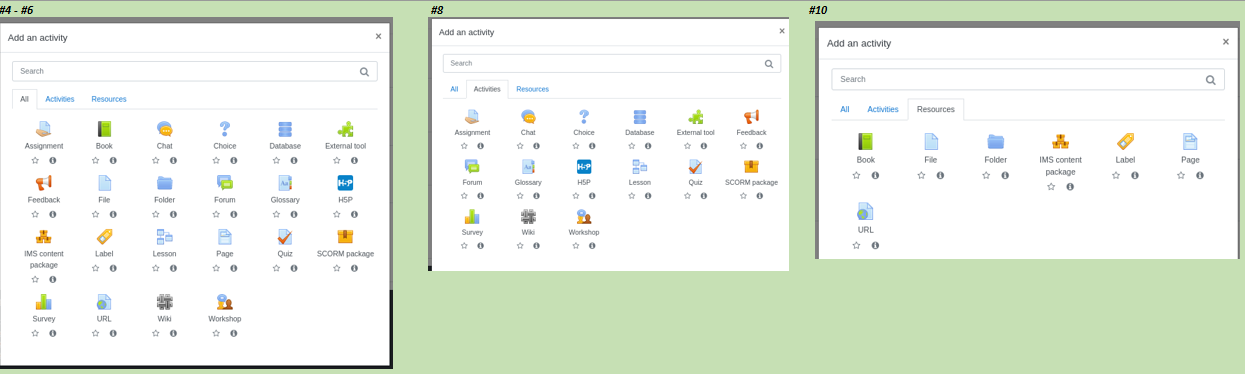The width and height of the screenshot is (1245, 374).
Task: Close the first Add an activity dialog
Action: (x=378, y=36)
